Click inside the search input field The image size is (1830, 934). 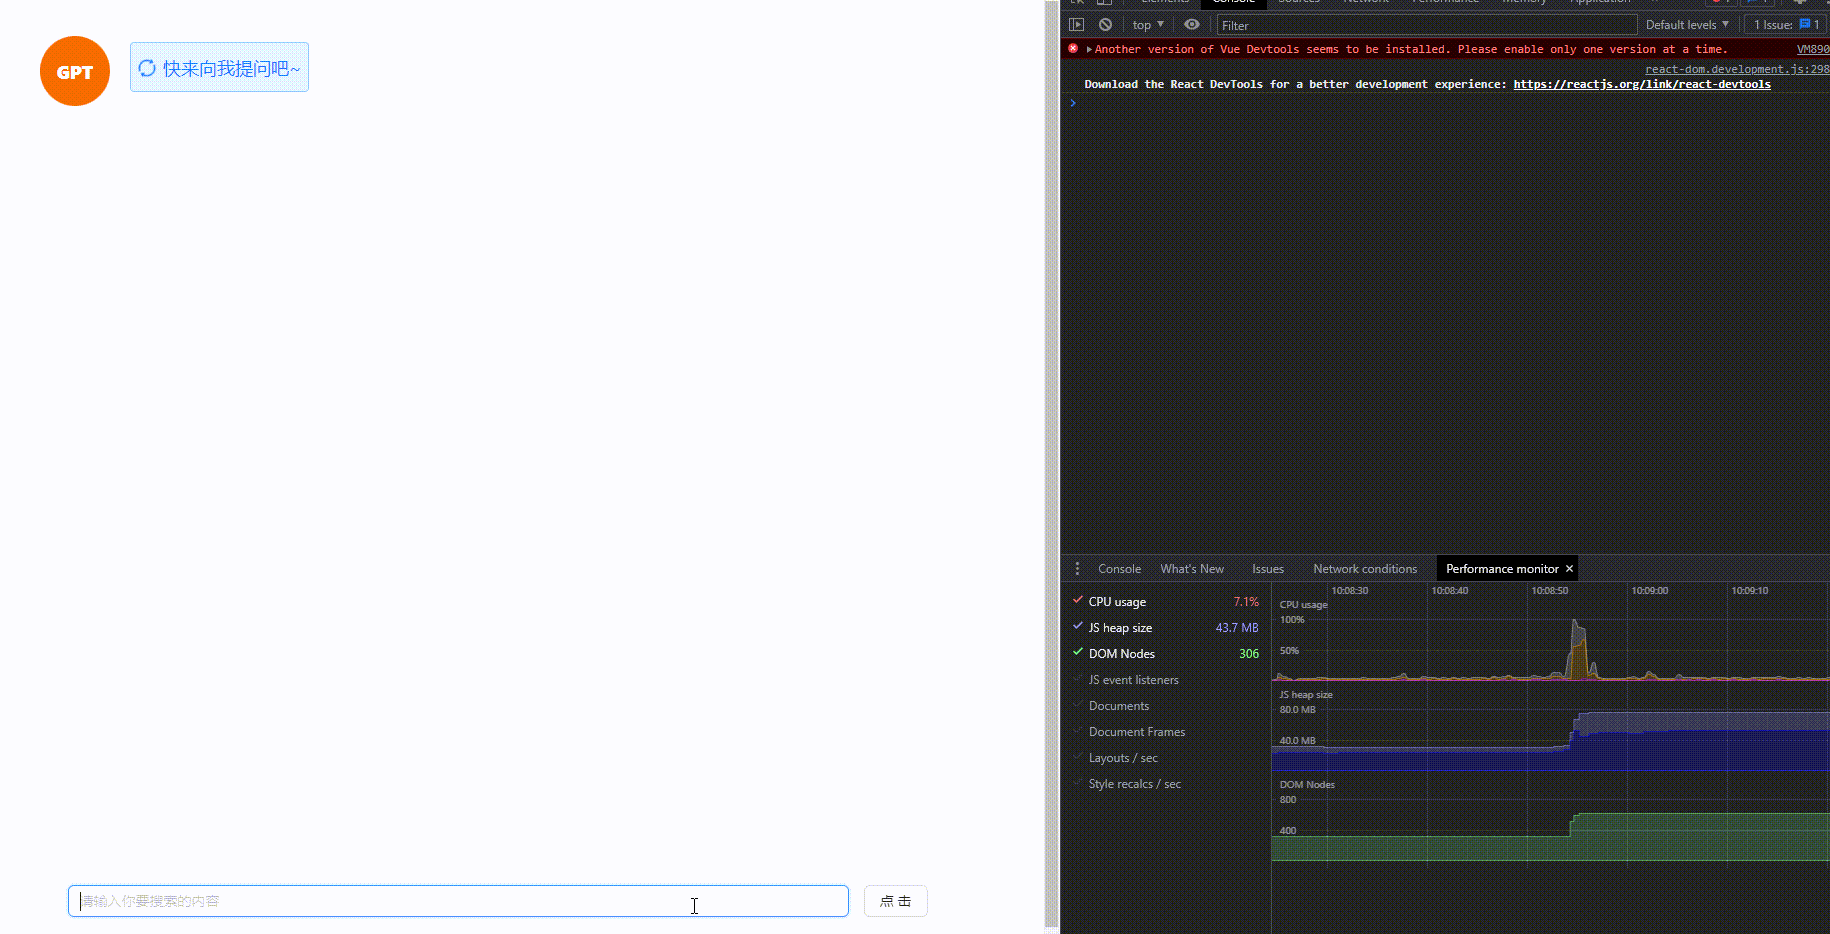coord(457,900)
